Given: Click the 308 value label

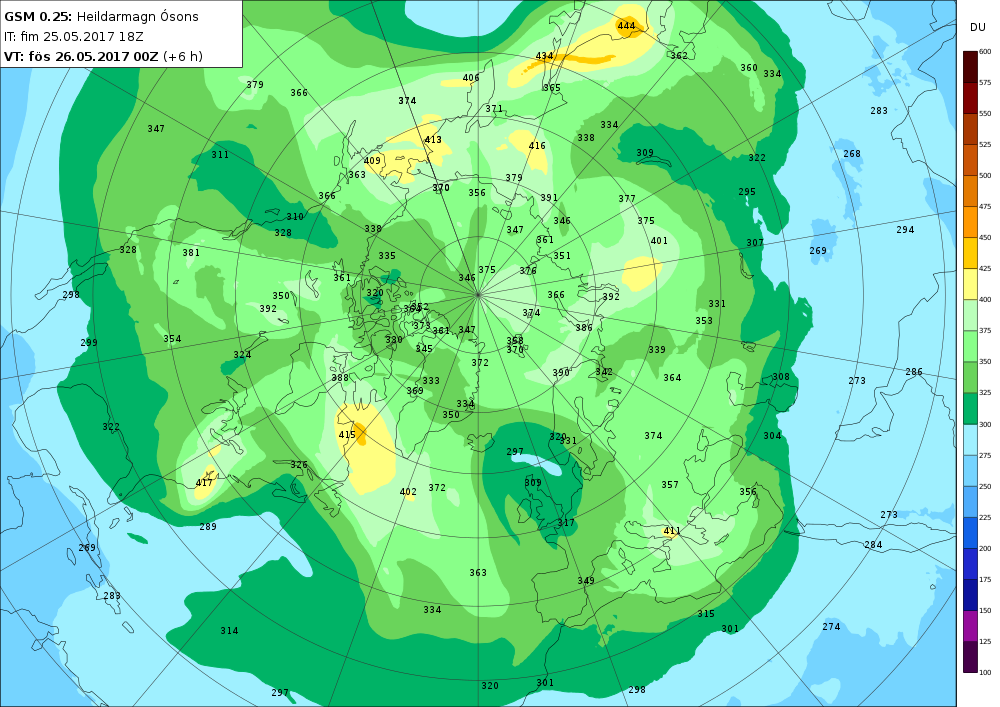Looking at the screenshot, I should coord(781,377).
